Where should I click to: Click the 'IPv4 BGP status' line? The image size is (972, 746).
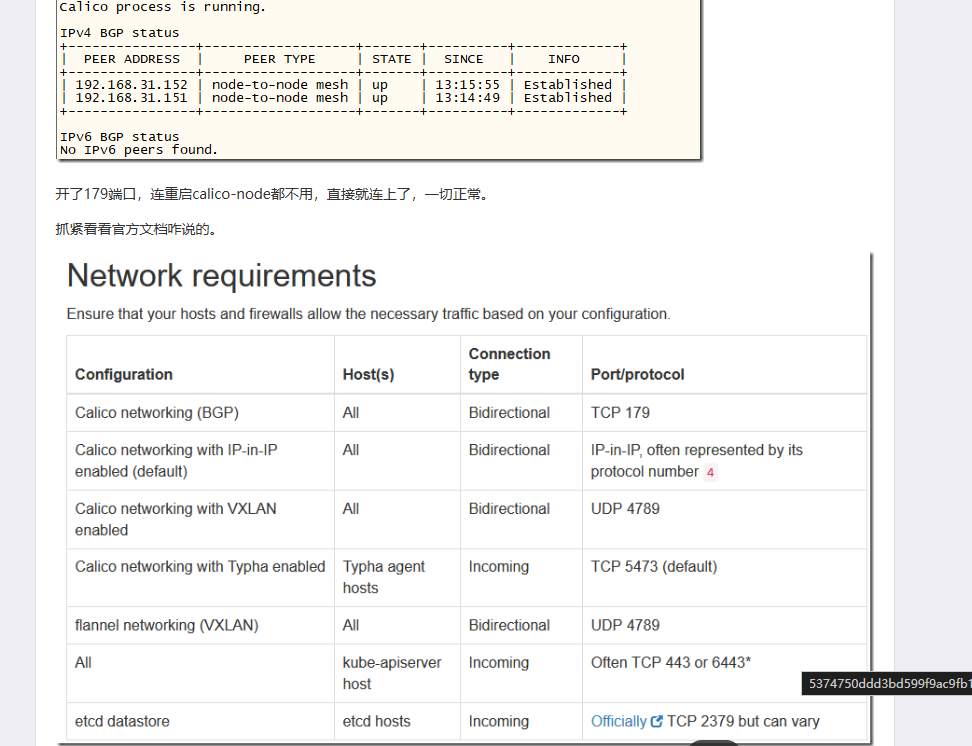(x=119, y=33)
